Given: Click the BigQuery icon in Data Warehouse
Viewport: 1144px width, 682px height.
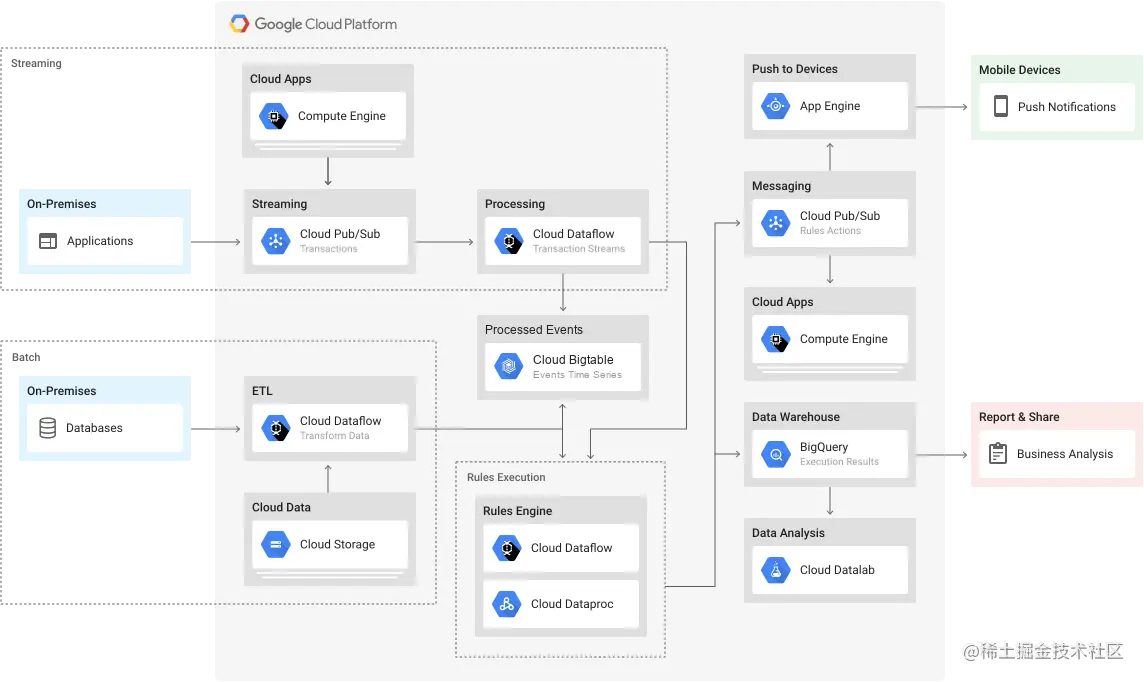Looking at the screenshot, I should tap(776, 454).
